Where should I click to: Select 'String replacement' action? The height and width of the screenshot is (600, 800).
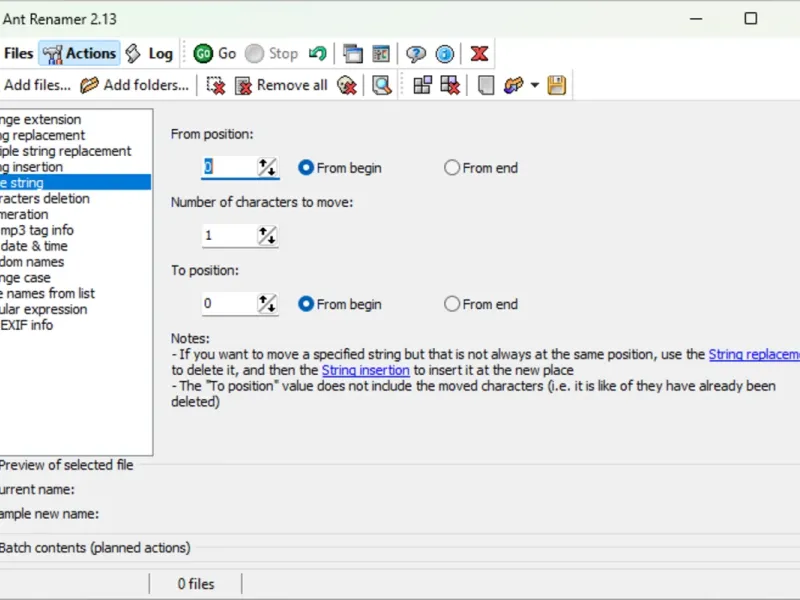point(75,135)
